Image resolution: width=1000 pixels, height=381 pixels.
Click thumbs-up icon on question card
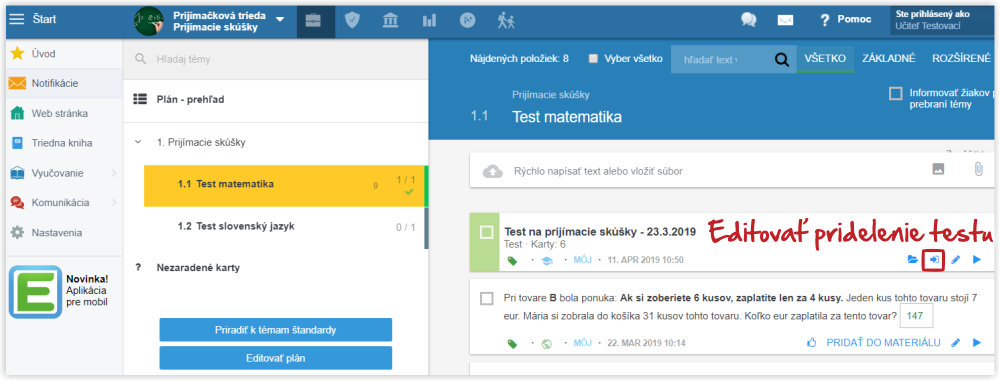tap(812, 343)
